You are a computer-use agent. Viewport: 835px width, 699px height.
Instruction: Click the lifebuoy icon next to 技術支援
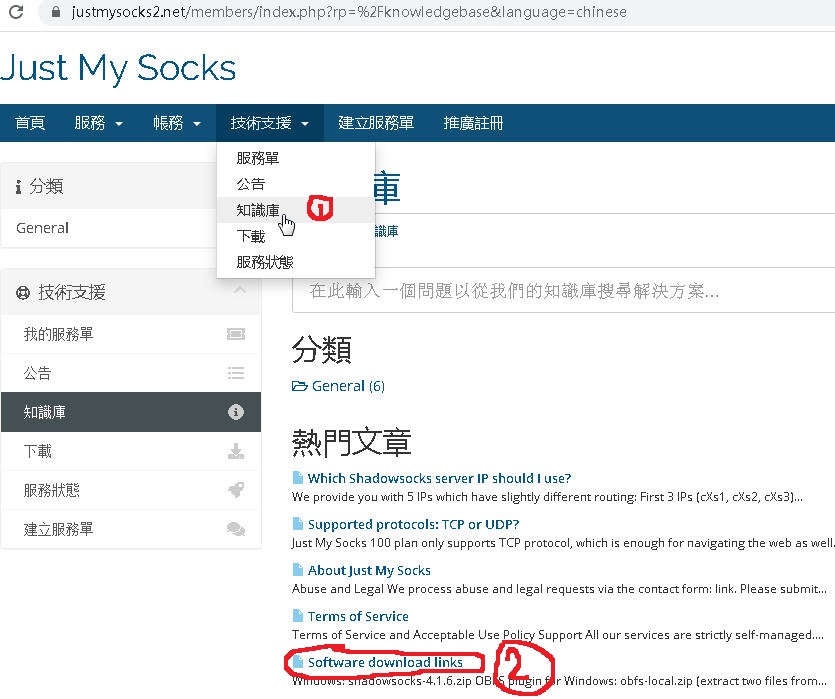[x=23, y=293]
